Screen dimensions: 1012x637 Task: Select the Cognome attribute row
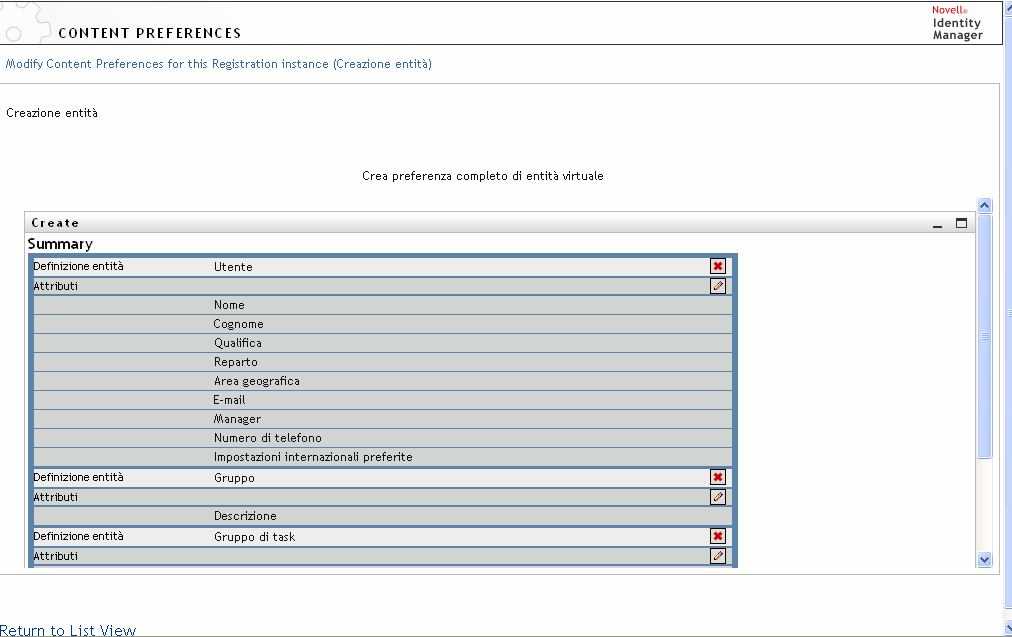coord(238,324)
